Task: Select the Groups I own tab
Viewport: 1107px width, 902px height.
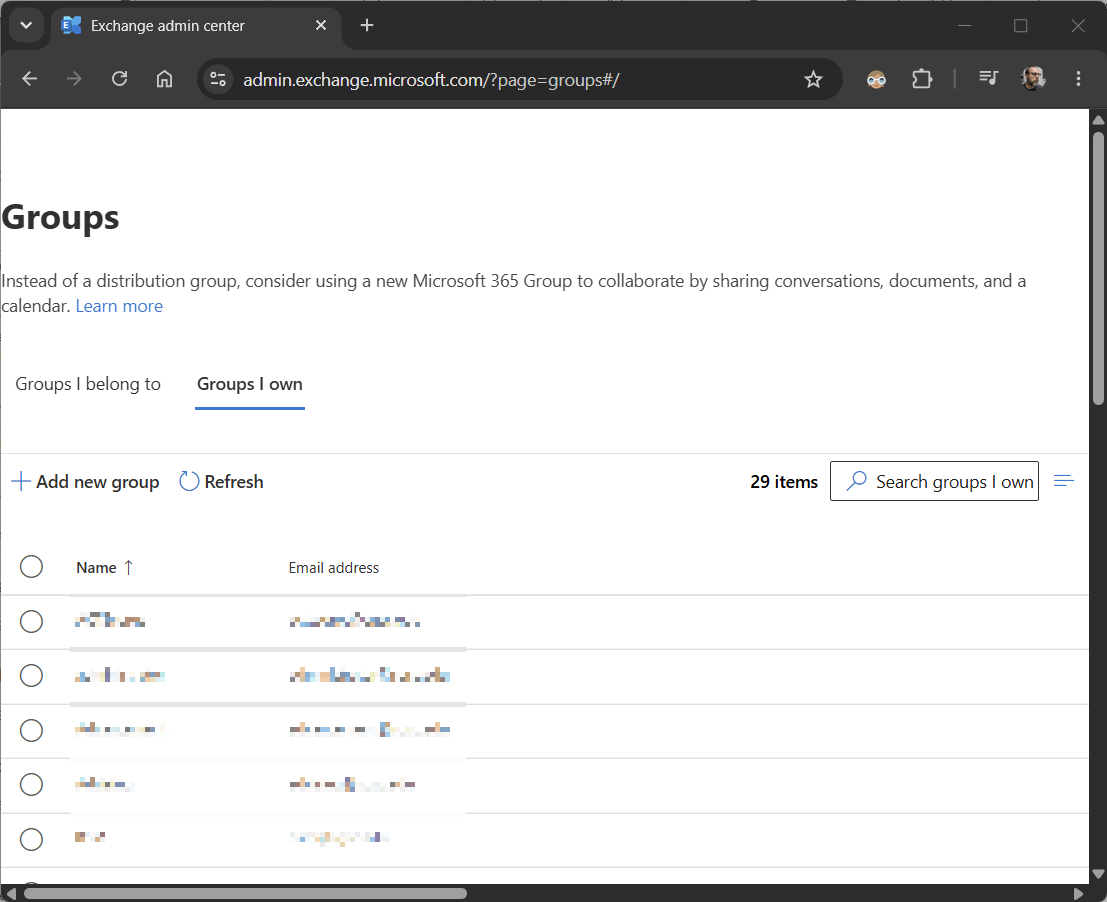Action: tap(250, 384)
